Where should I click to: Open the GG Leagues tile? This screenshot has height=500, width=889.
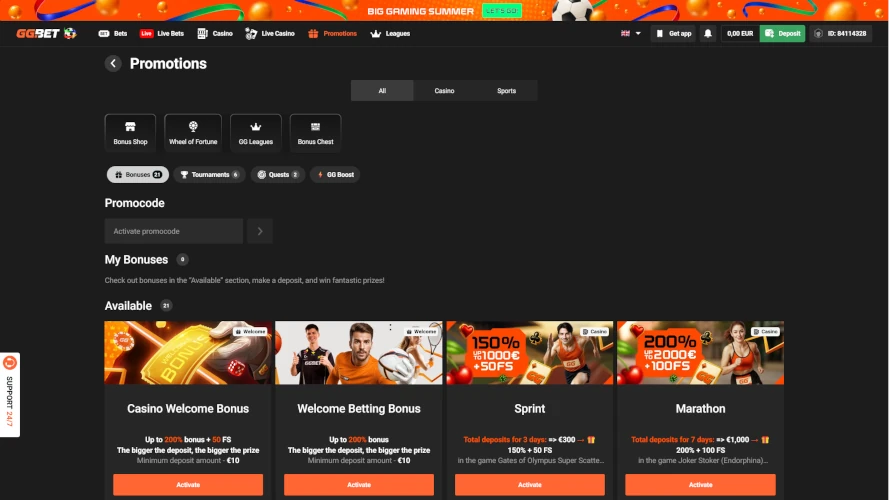point(256,133)
